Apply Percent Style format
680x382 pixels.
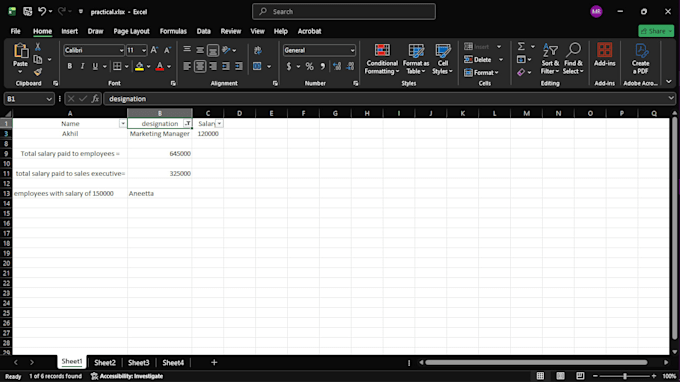pos(309,66)
